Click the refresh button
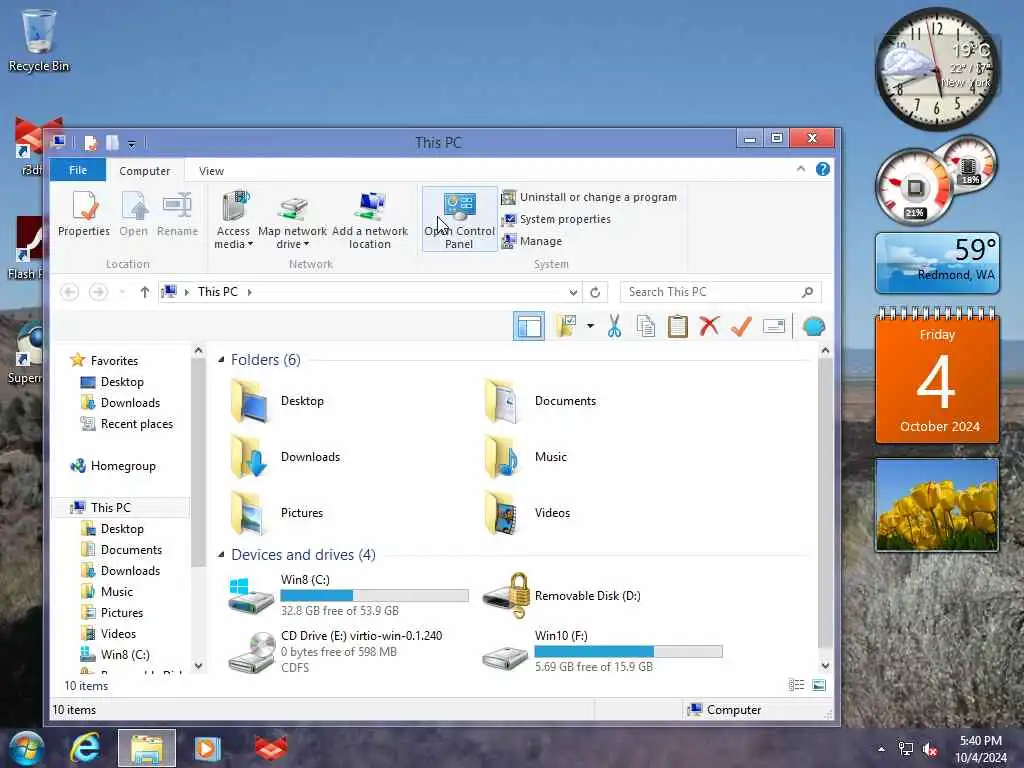The image size is (1024, 768). pos(595,293)
